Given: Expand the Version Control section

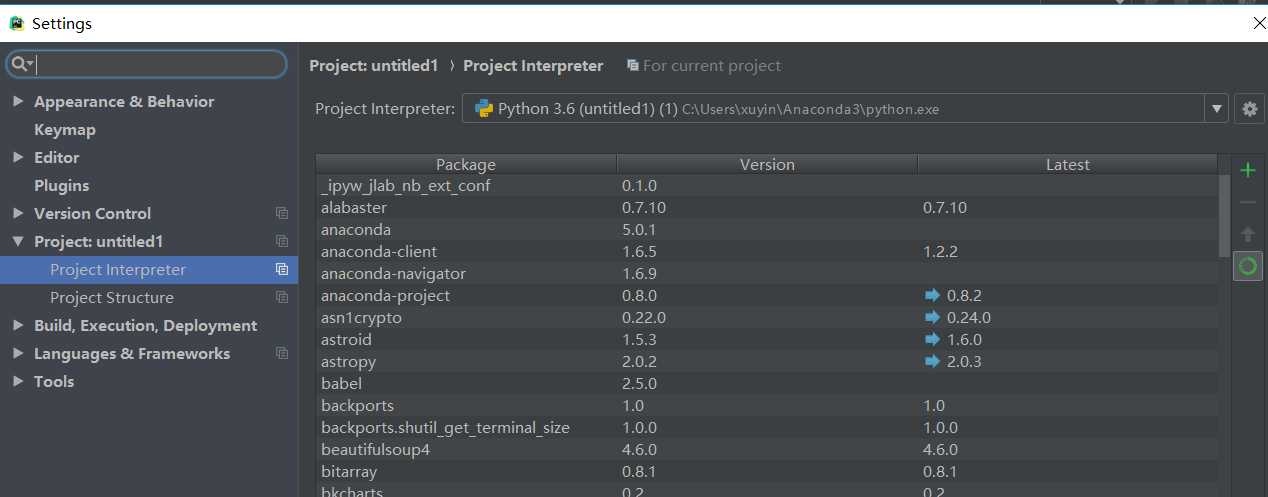Looking at the screenshot, I should (x=18, y=213).
